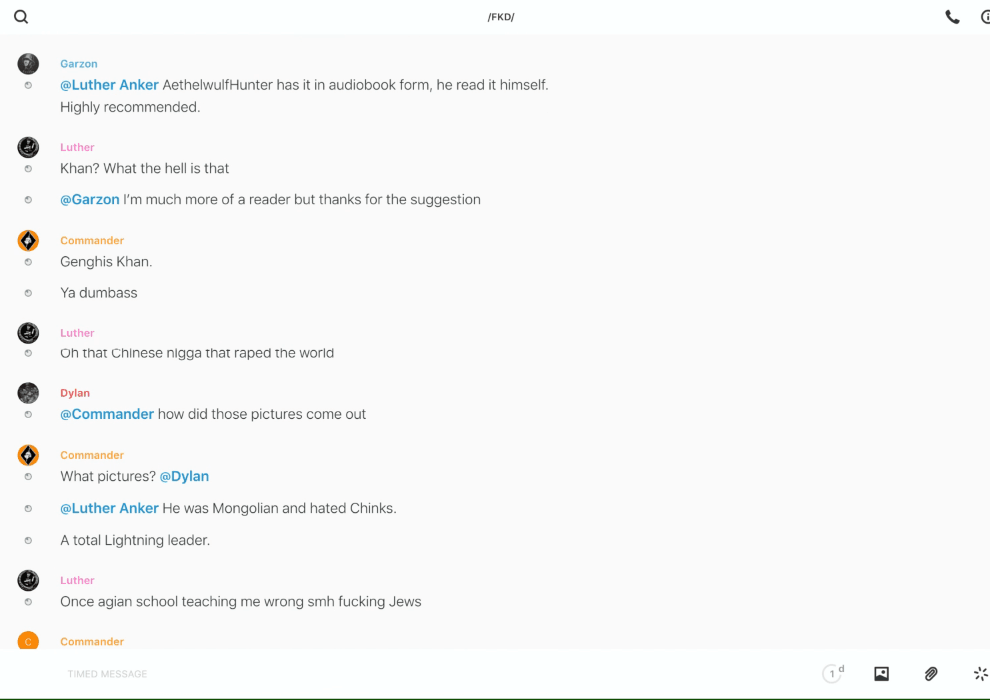Click the @Luther Anker mention in Garzon's message
The height and width of the screenshot is (700, 990).
[x=109, y=85]
